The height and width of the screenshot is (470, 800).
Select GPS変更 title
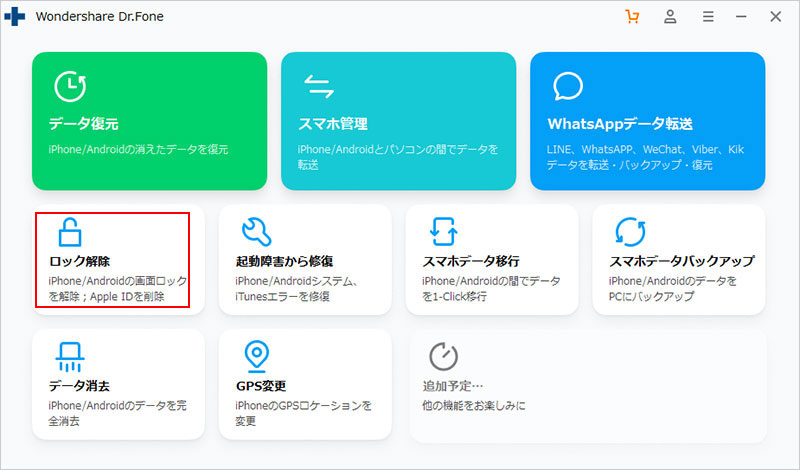[x=261, y=386]
